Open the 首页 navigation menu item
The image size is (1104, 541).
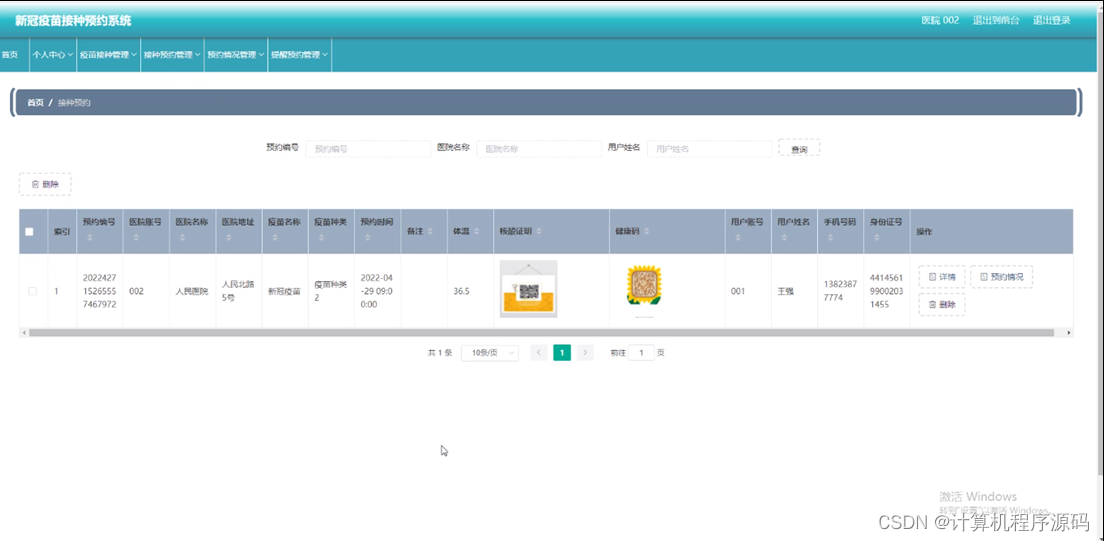click(10, 55)
